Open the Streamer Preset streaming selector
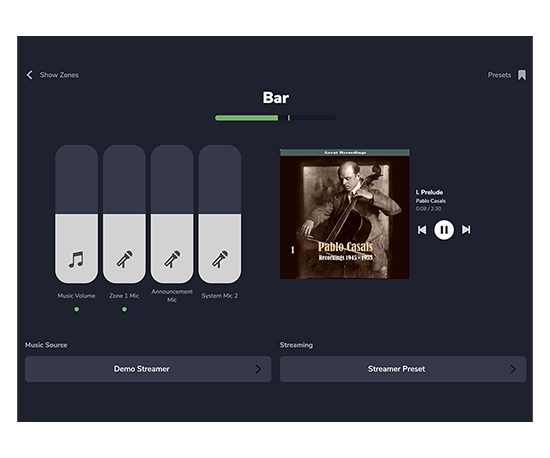This screenshot has height=458, width=550. (403, 369)
